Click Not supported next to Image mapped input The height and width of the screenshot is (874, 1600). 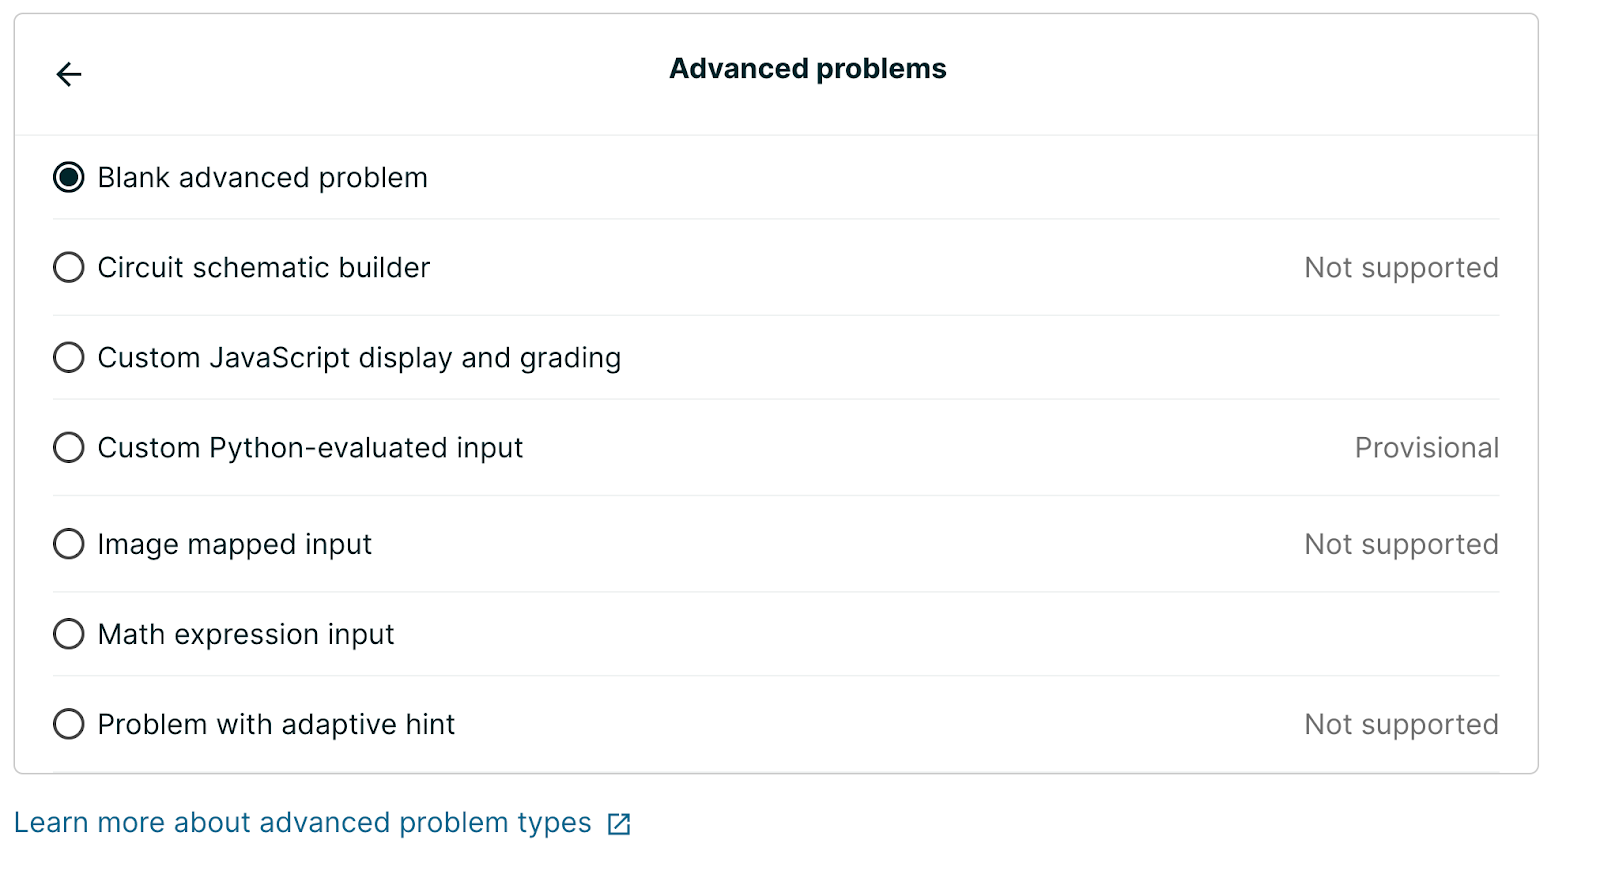(1401, 544)
